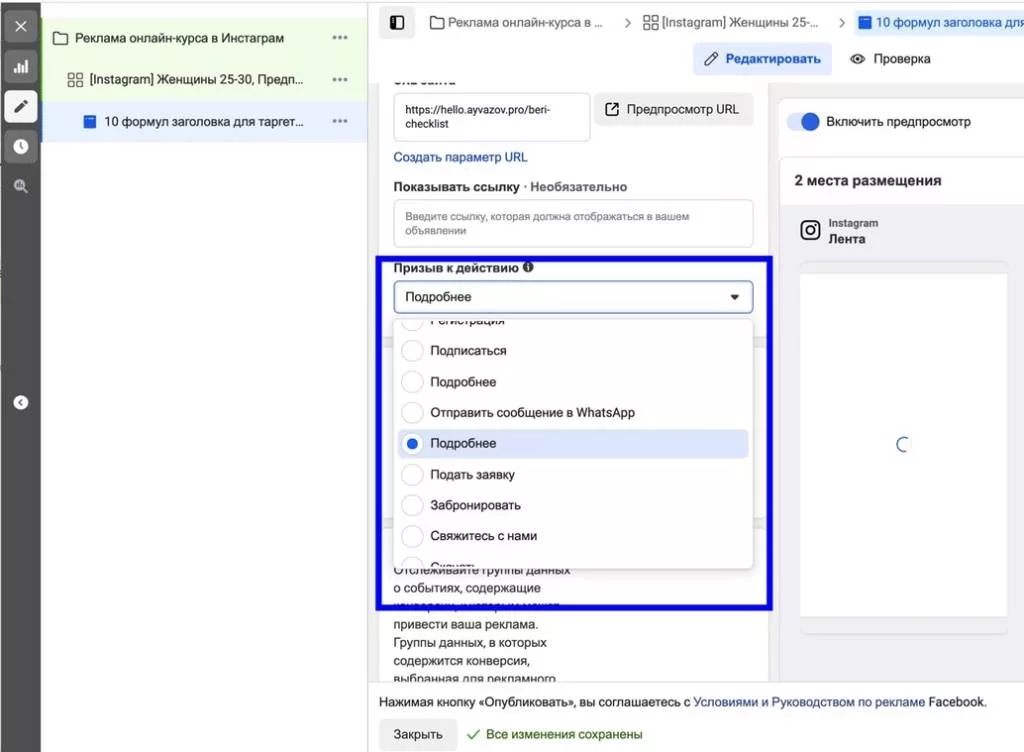This screenshot has width=1024, height=752.
Task: Open the bar chart icon in sidebar
Action: tap(21, 67)
